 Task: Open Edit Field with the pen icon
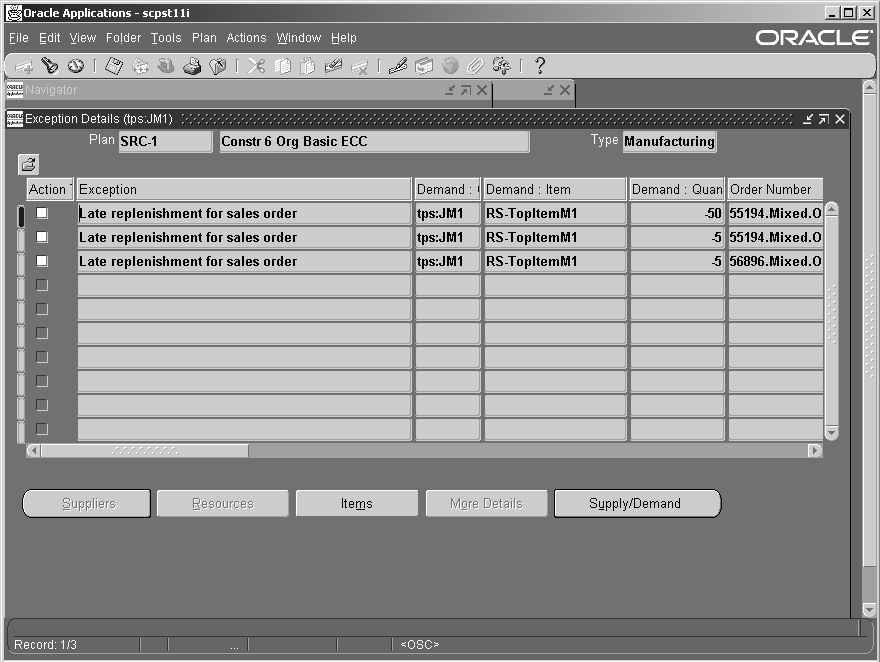coord(397,66)
